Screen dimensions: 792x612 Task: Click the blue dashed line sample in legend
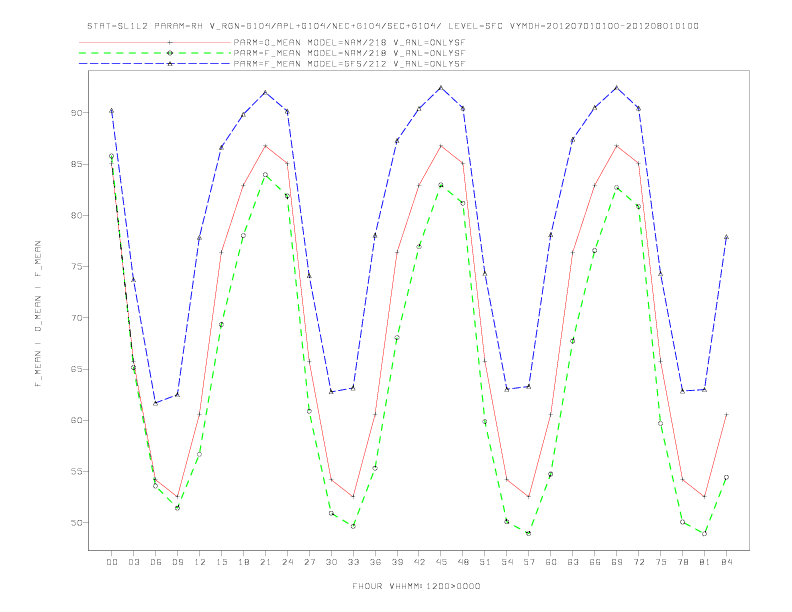pyautogui.click(x=155, y=64)
